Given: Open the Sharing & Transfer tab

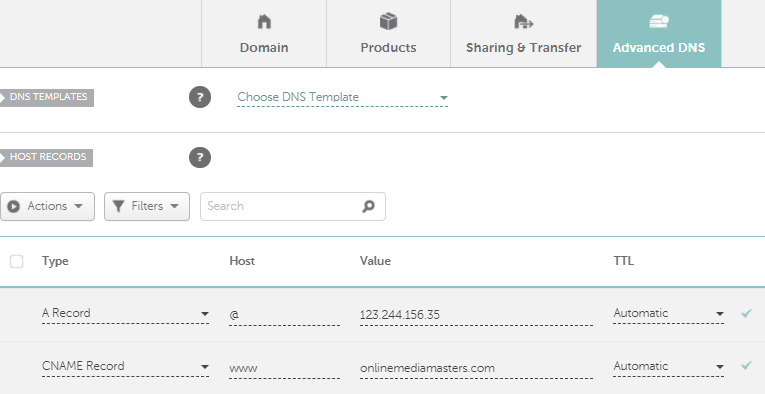Looking at the screenshot, I should pyautogui.click(x=523, y=34).
